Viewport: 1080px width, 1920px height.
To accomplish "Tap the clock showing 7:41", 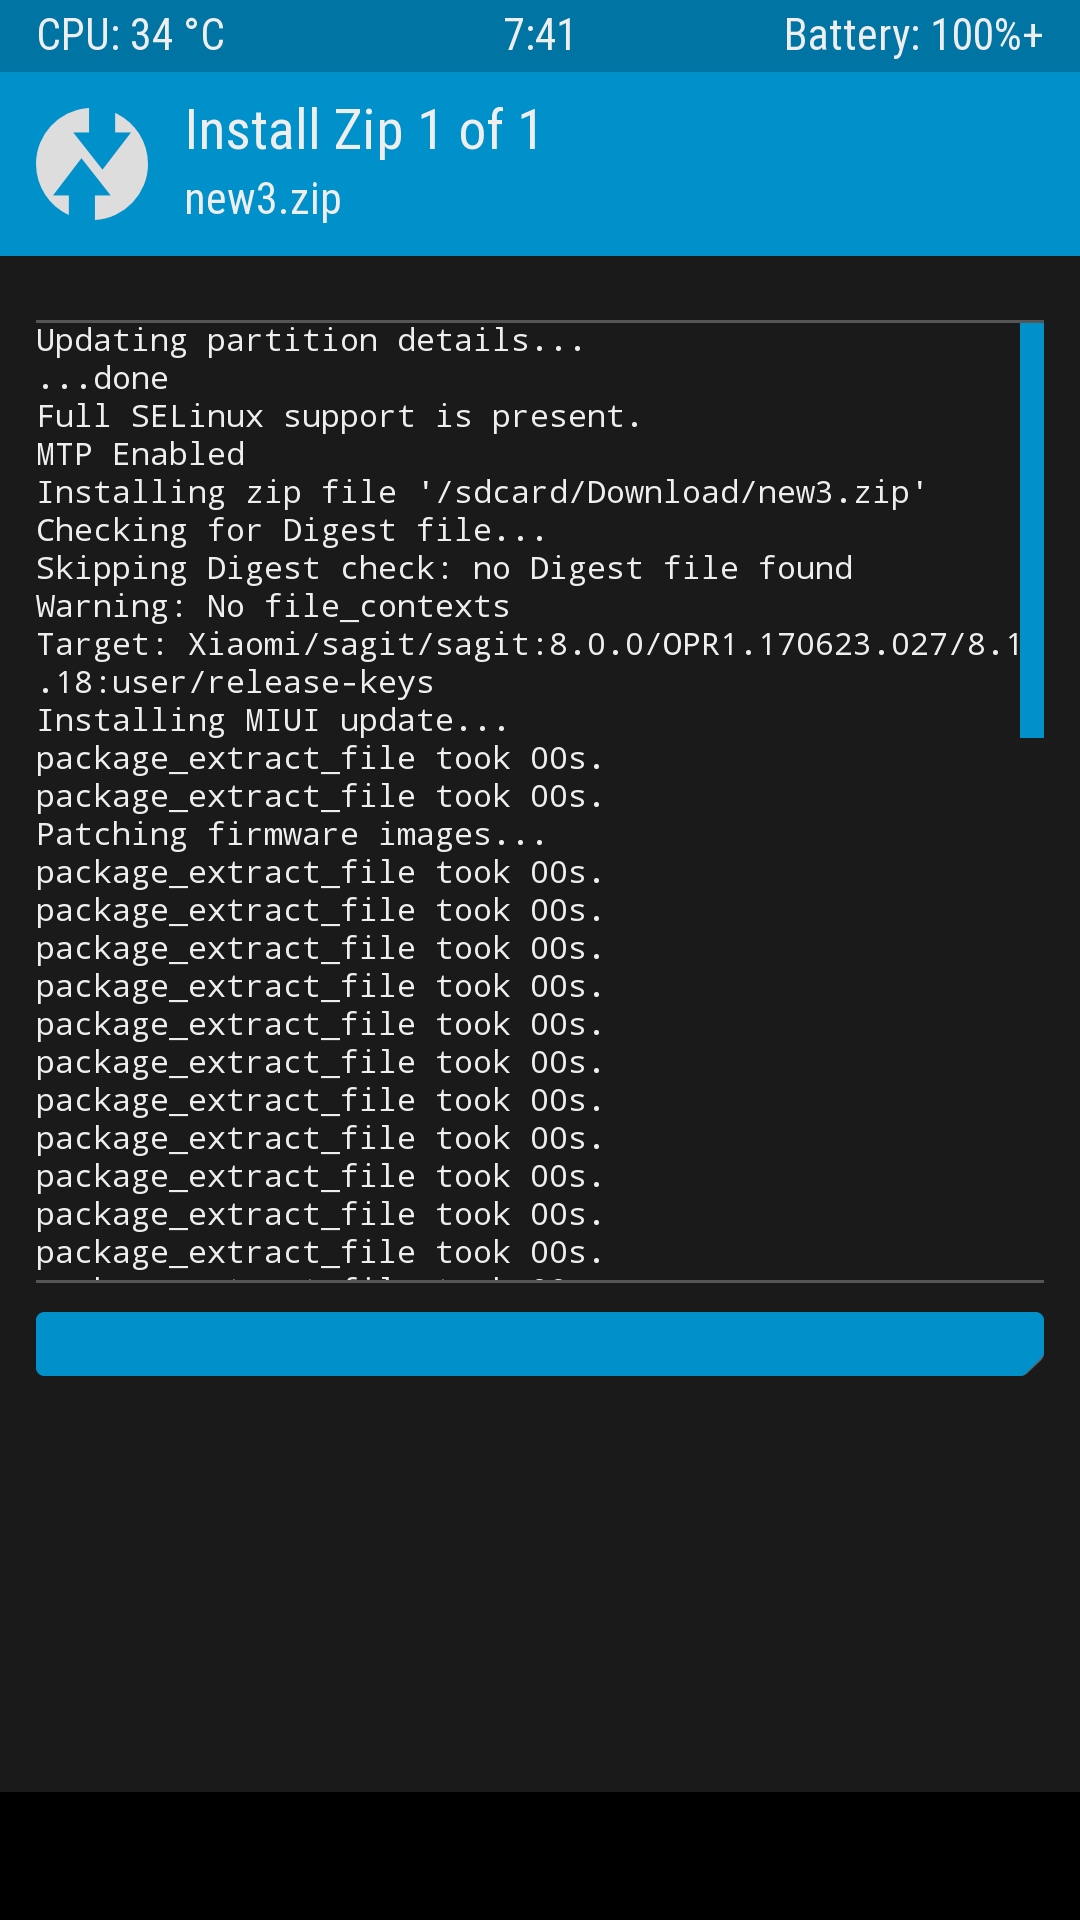I will (539, 36).
